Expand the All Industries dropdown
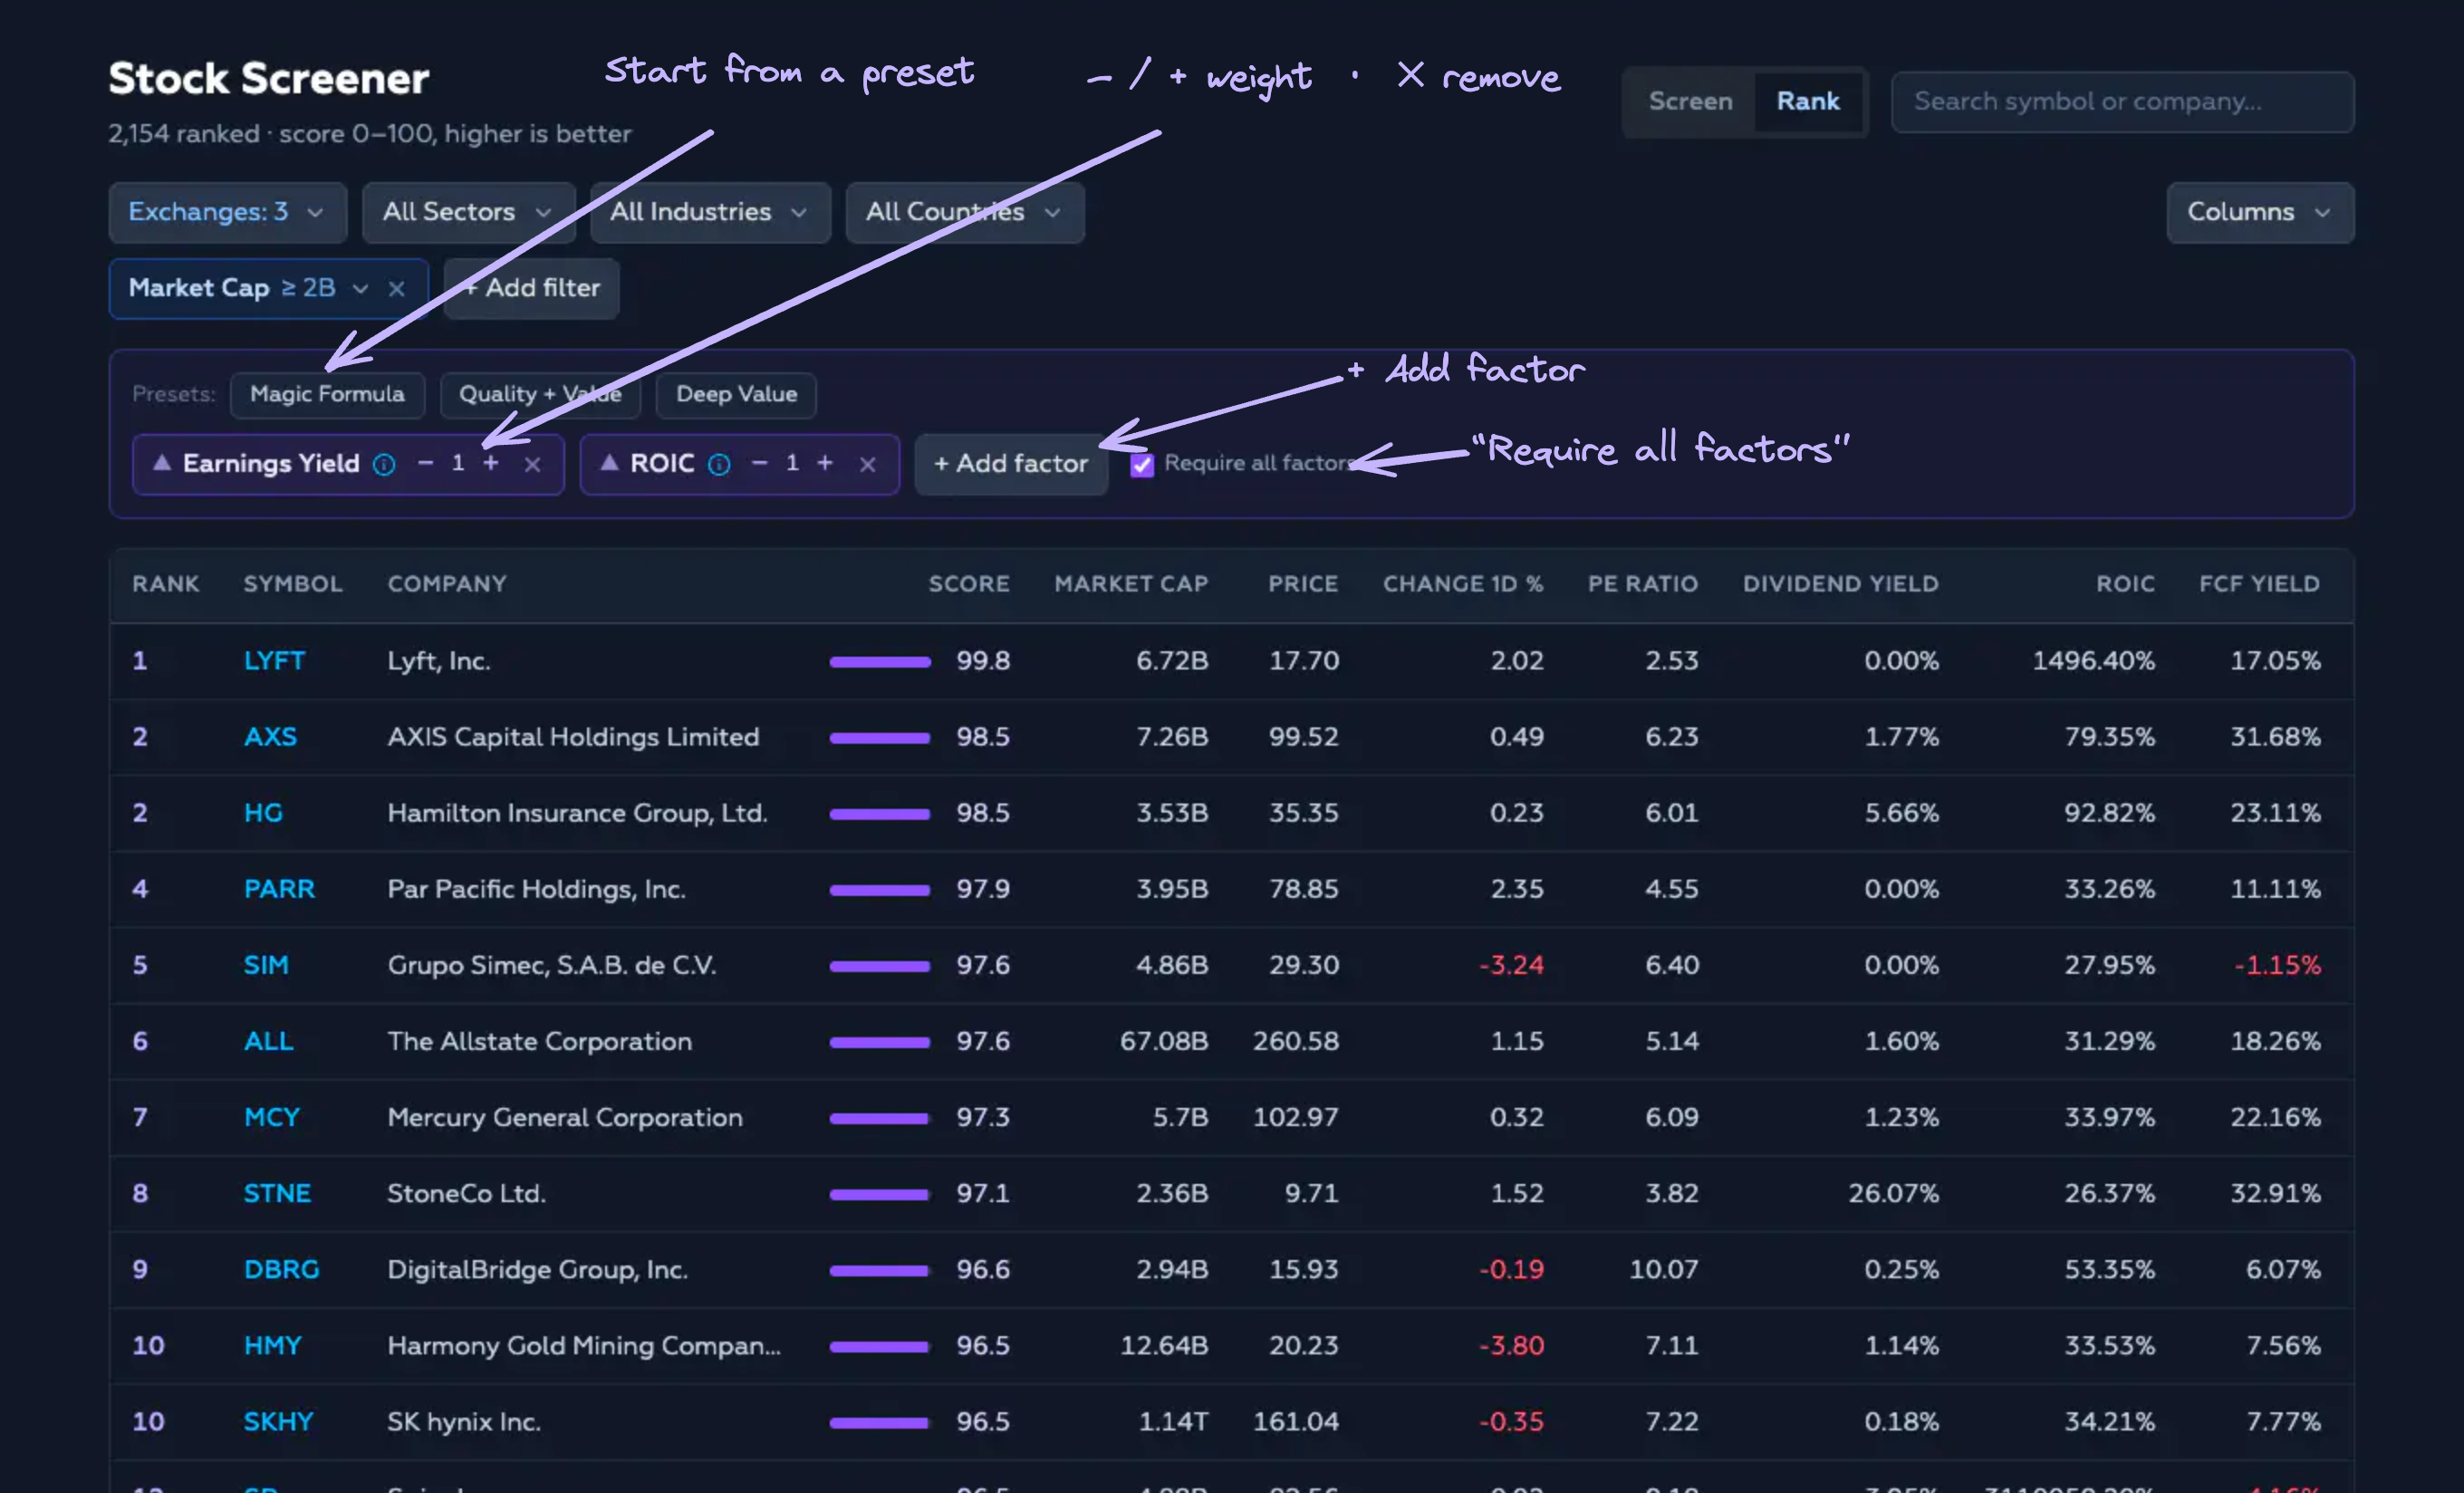The image size is (2464, 1493). click(710, 212)
